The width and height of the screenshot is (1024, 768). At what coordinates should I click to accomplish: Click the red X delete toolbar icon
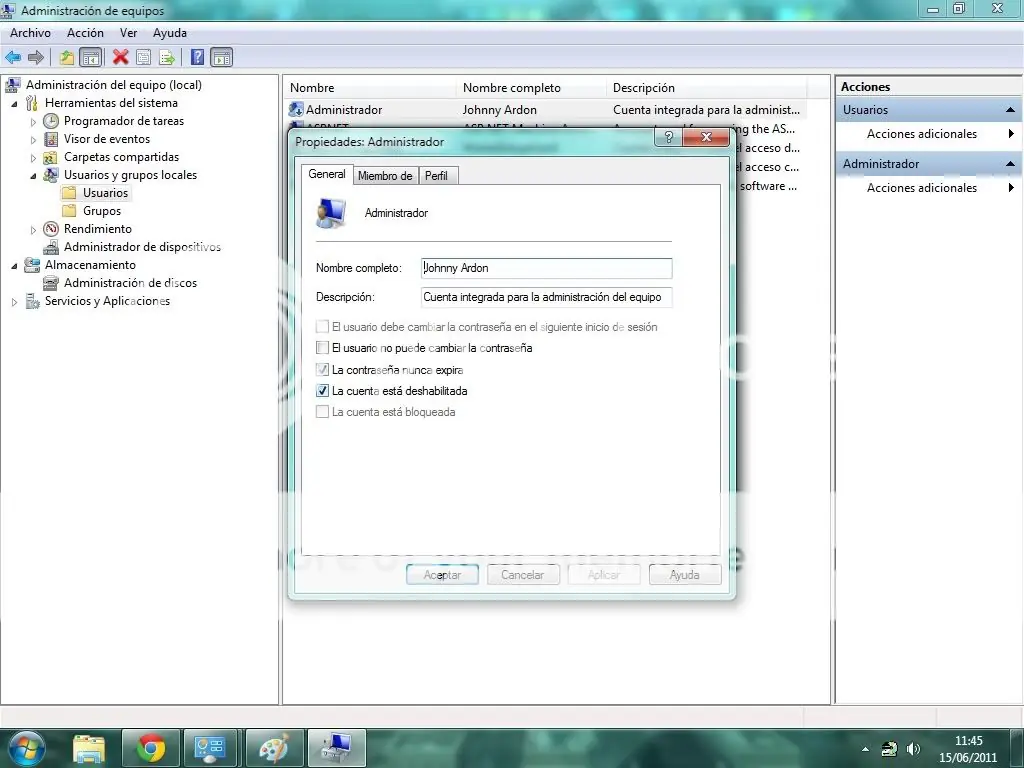(121, 57)
